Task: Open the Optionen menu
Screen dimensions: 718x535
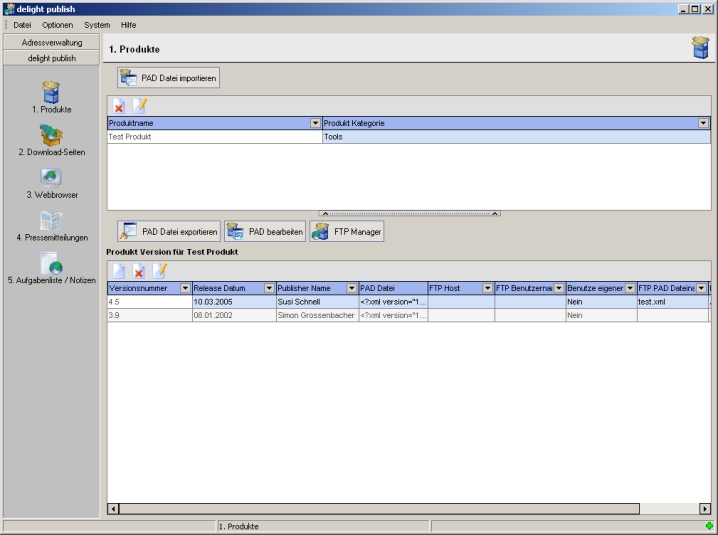Action: pos(58,24)
